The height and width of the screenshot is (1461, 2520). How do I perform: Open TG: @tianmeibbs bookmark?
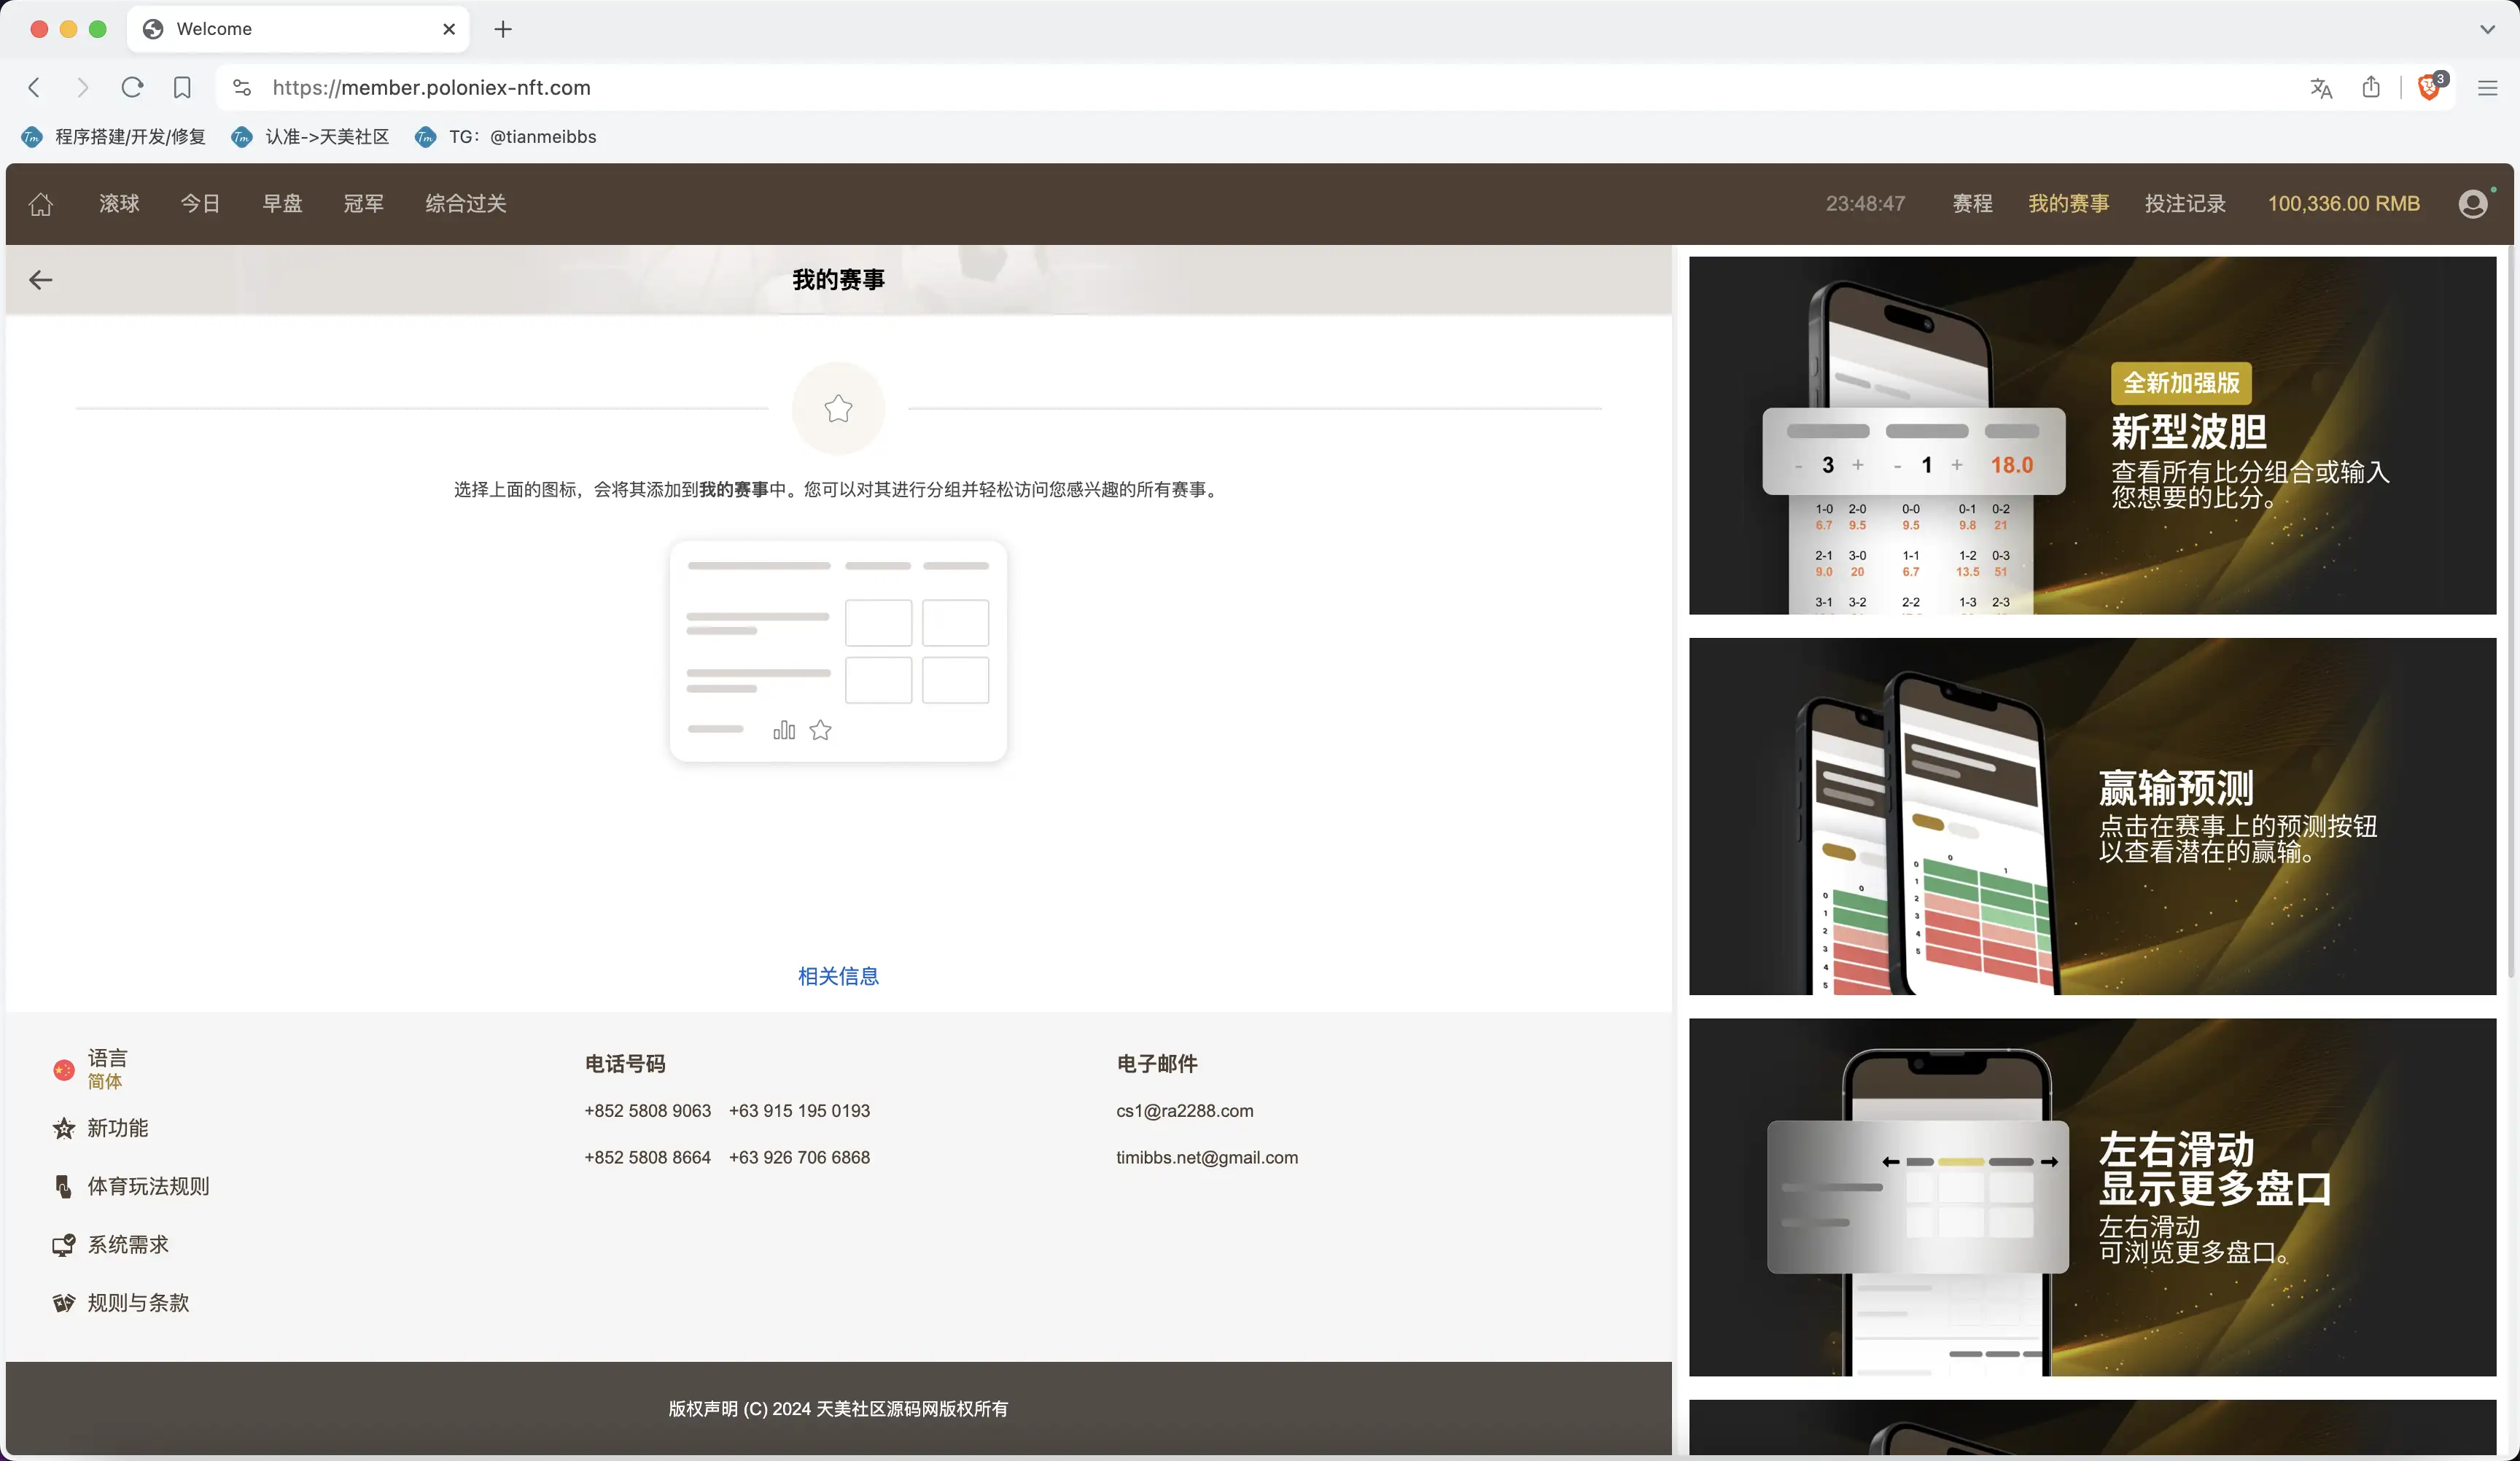pyautogui.click(x=506, y=137)
